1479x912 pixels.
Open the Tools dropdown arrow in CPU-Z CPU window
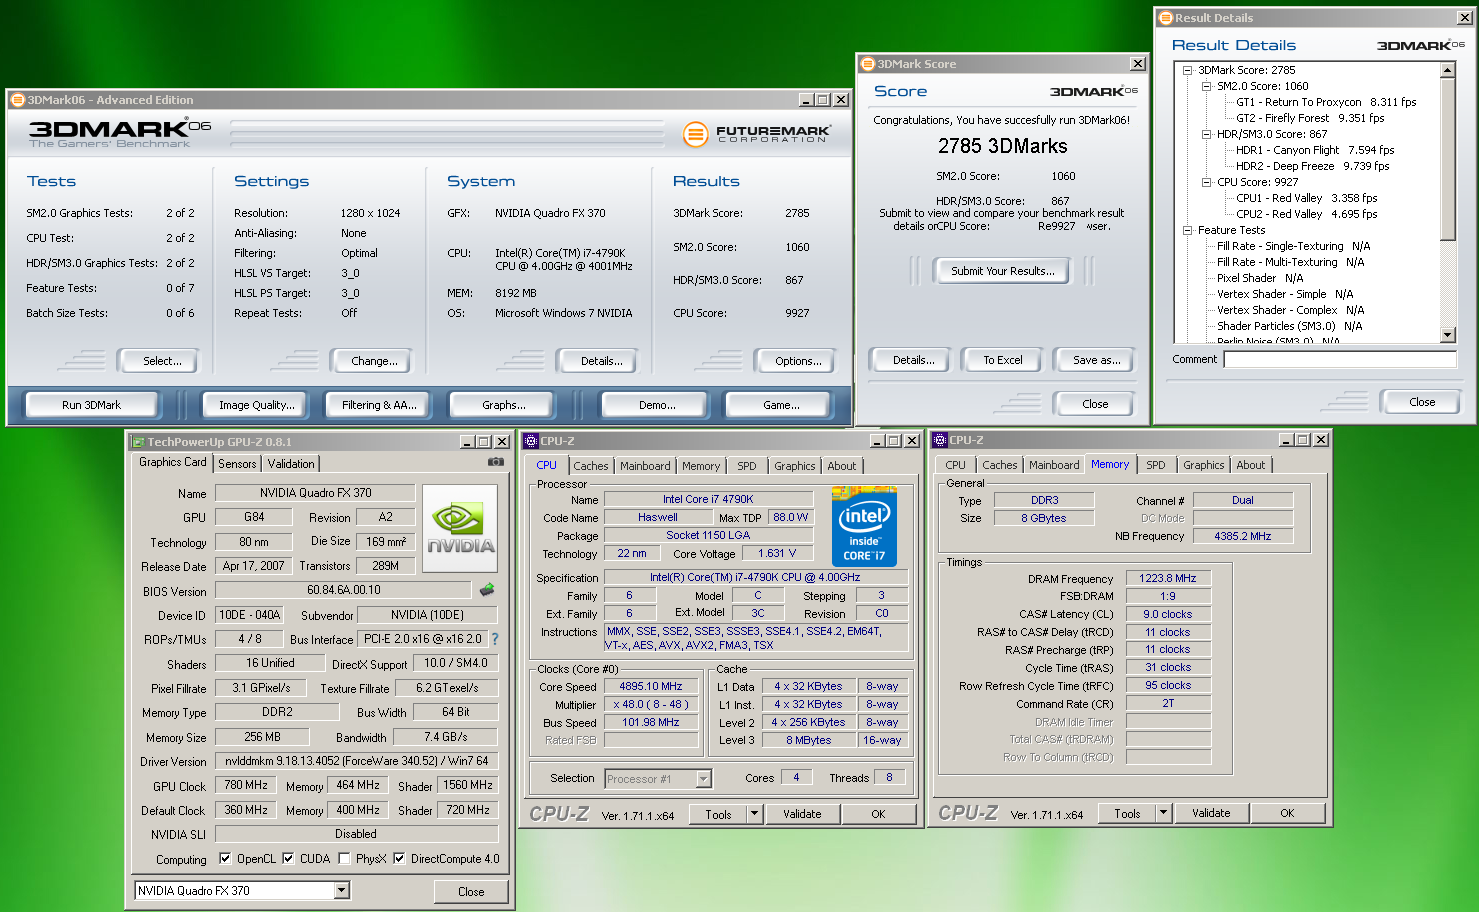click(755, 814)
